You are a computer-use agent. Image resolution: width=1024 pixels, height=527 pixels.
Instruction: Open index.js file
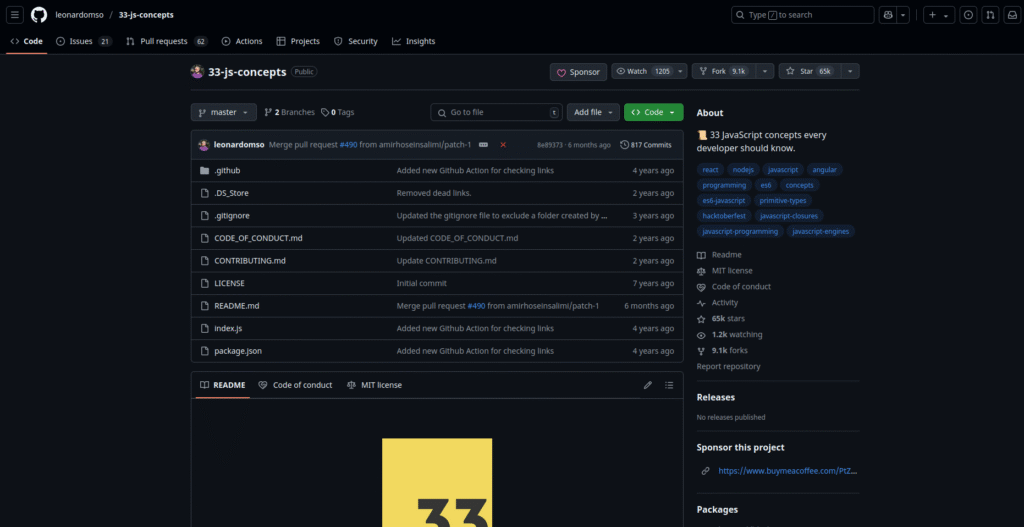228,328
